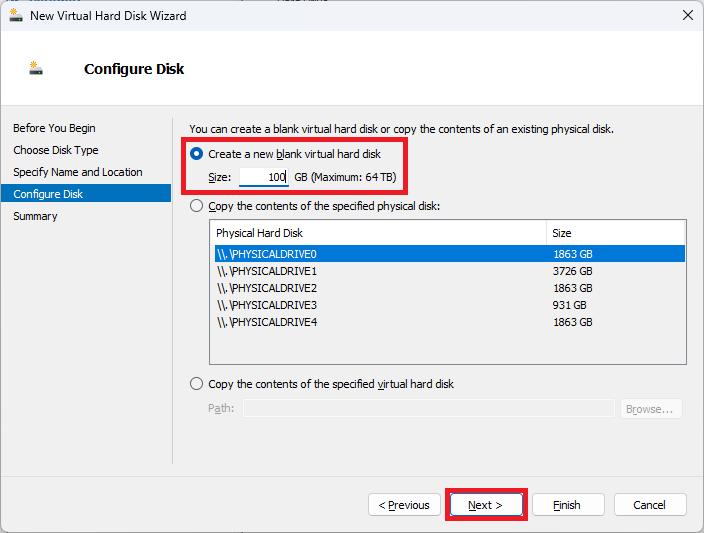Close the New Virtual Hard Disk Wizard
Viewport: 704px width, 533px height.
point(687,15)
